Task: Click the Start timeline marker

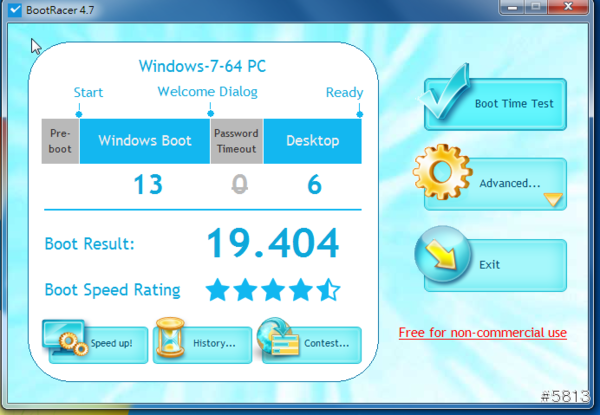Action: 79,114
